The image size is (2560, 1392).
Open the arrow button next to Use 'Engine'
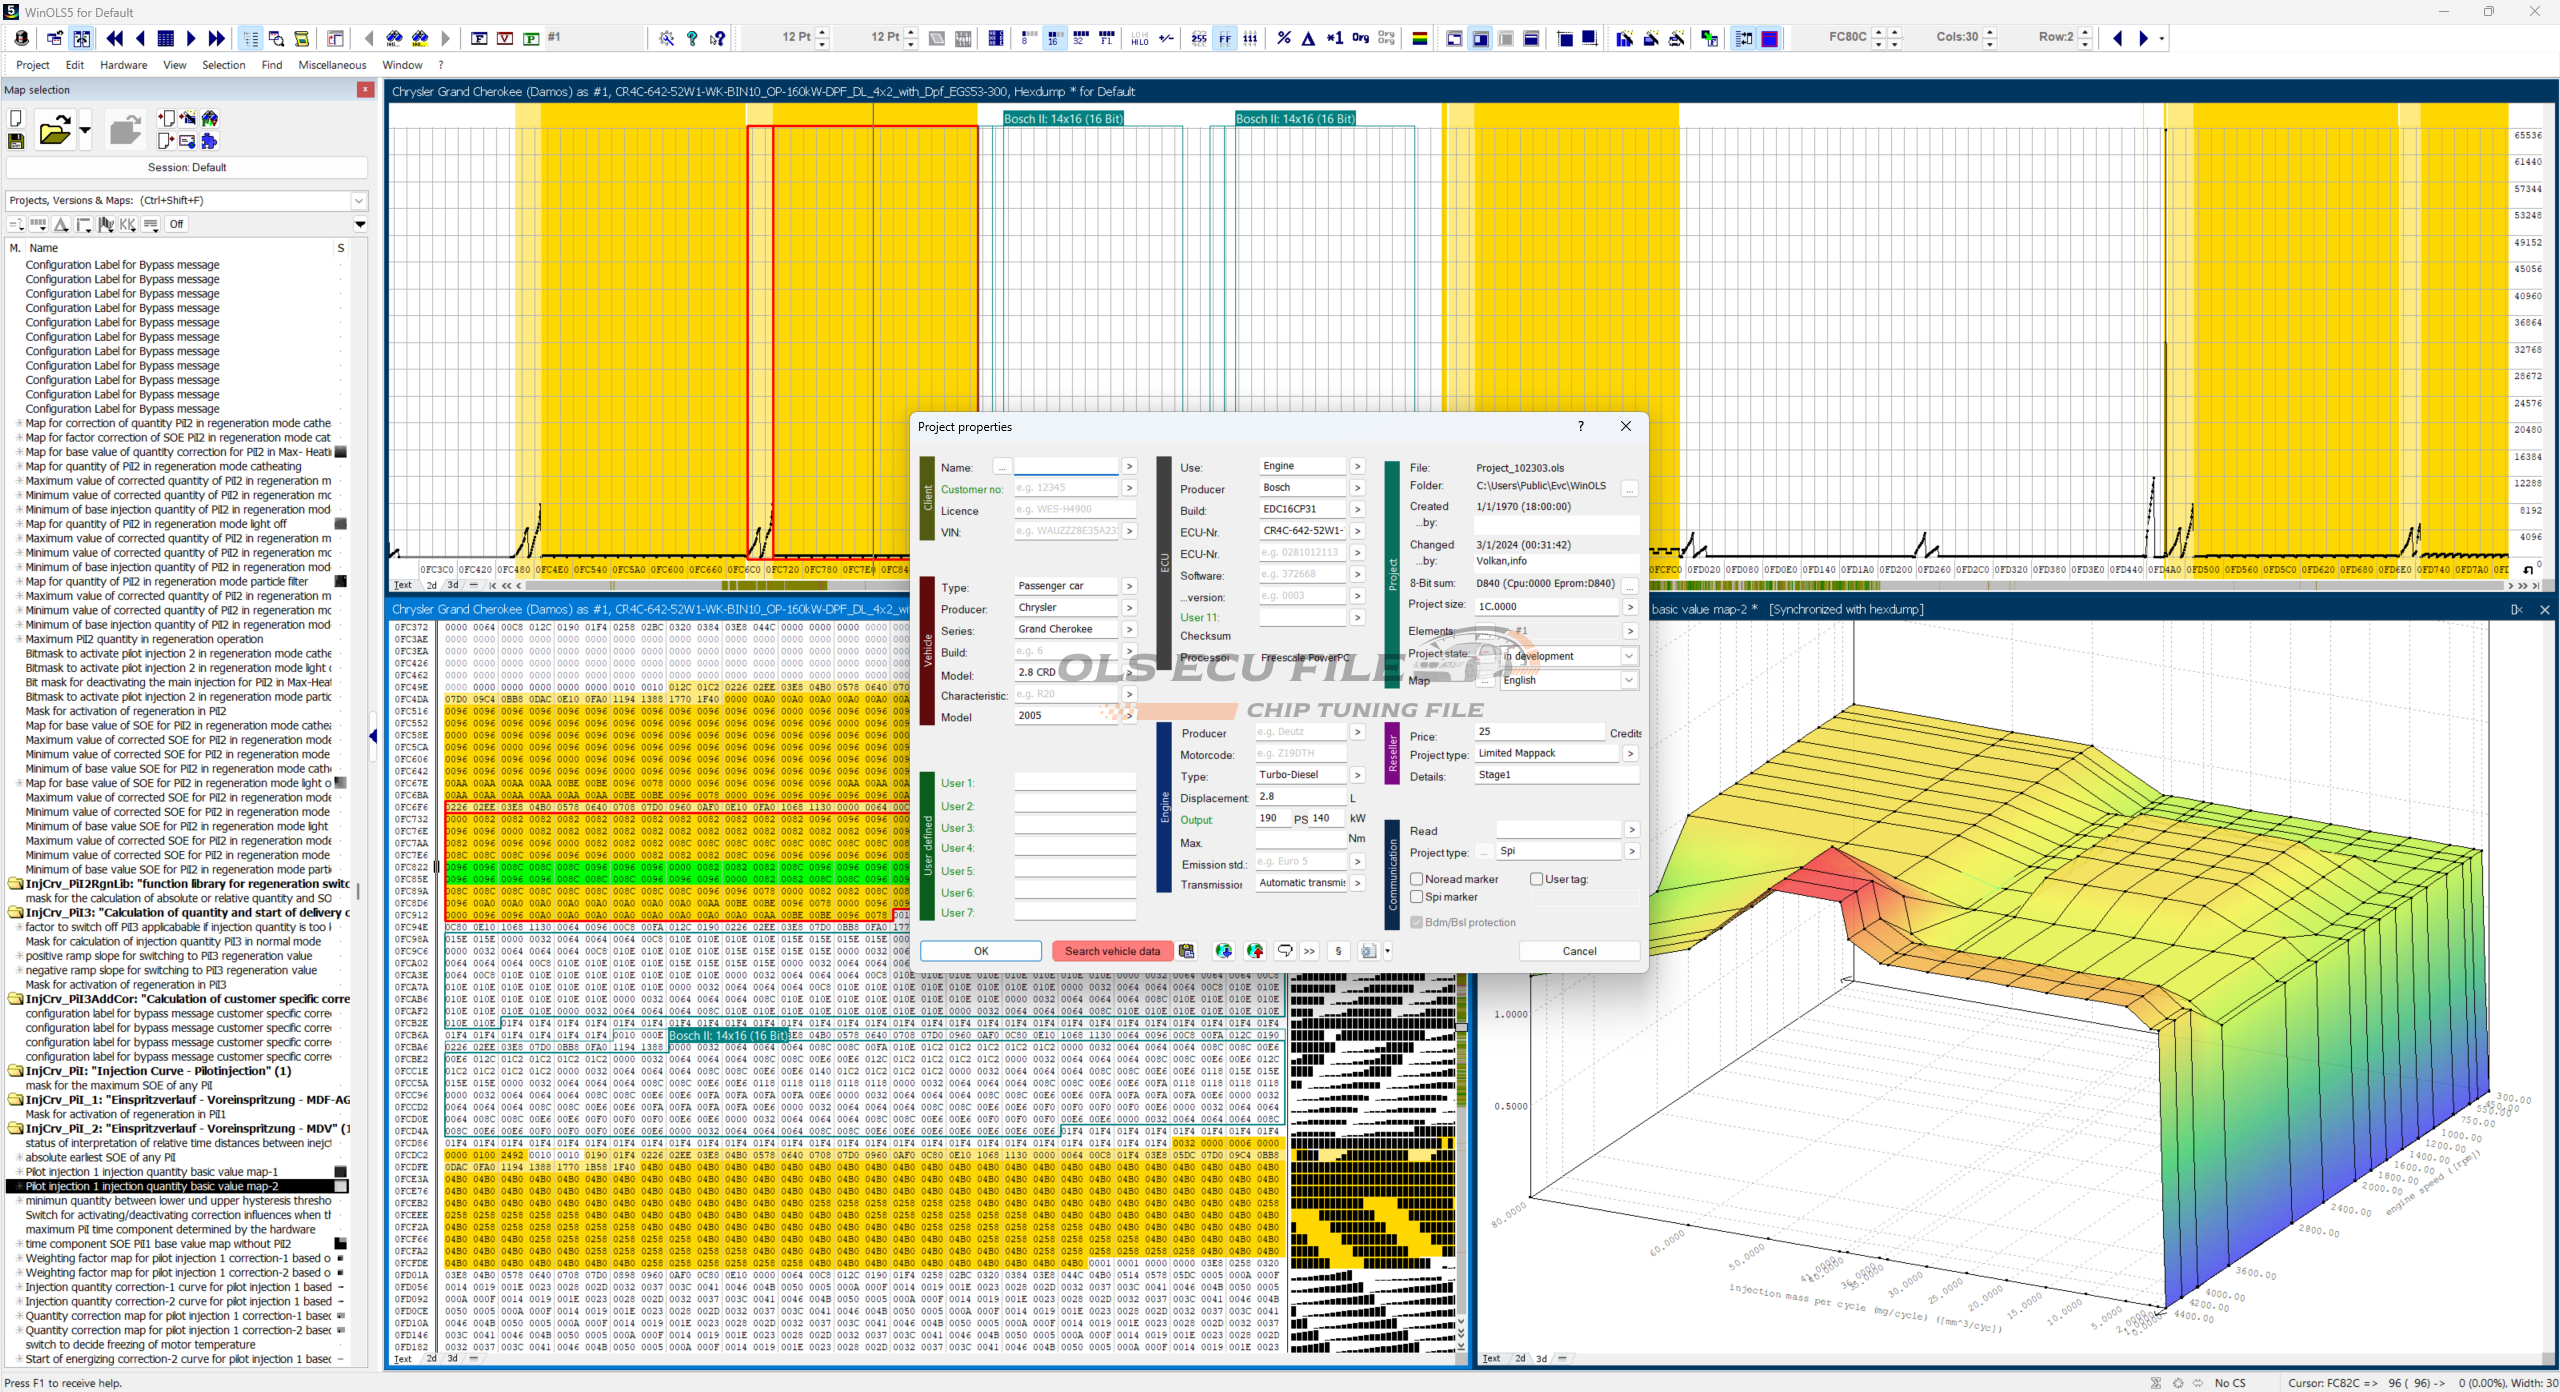[1357, 466]
